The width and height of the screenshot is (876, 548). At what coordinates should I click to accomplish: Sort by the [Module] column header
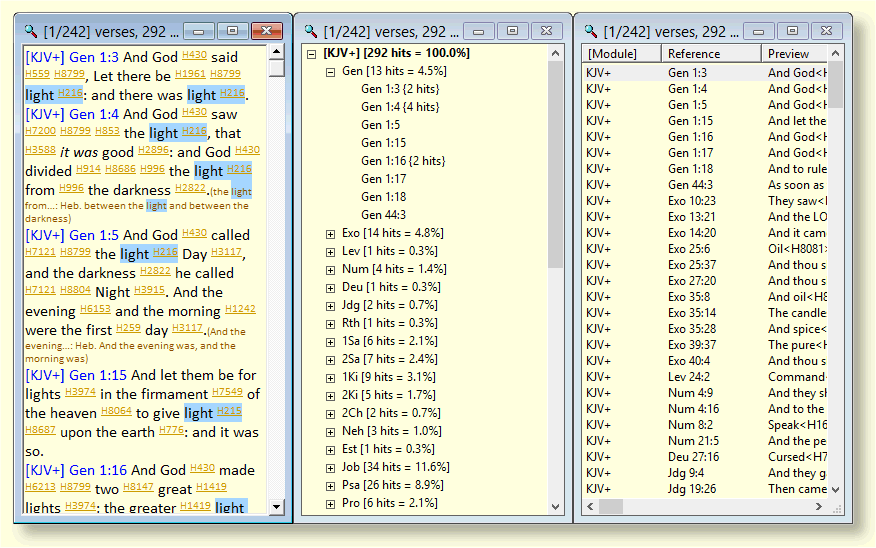[x=622, y=54]
